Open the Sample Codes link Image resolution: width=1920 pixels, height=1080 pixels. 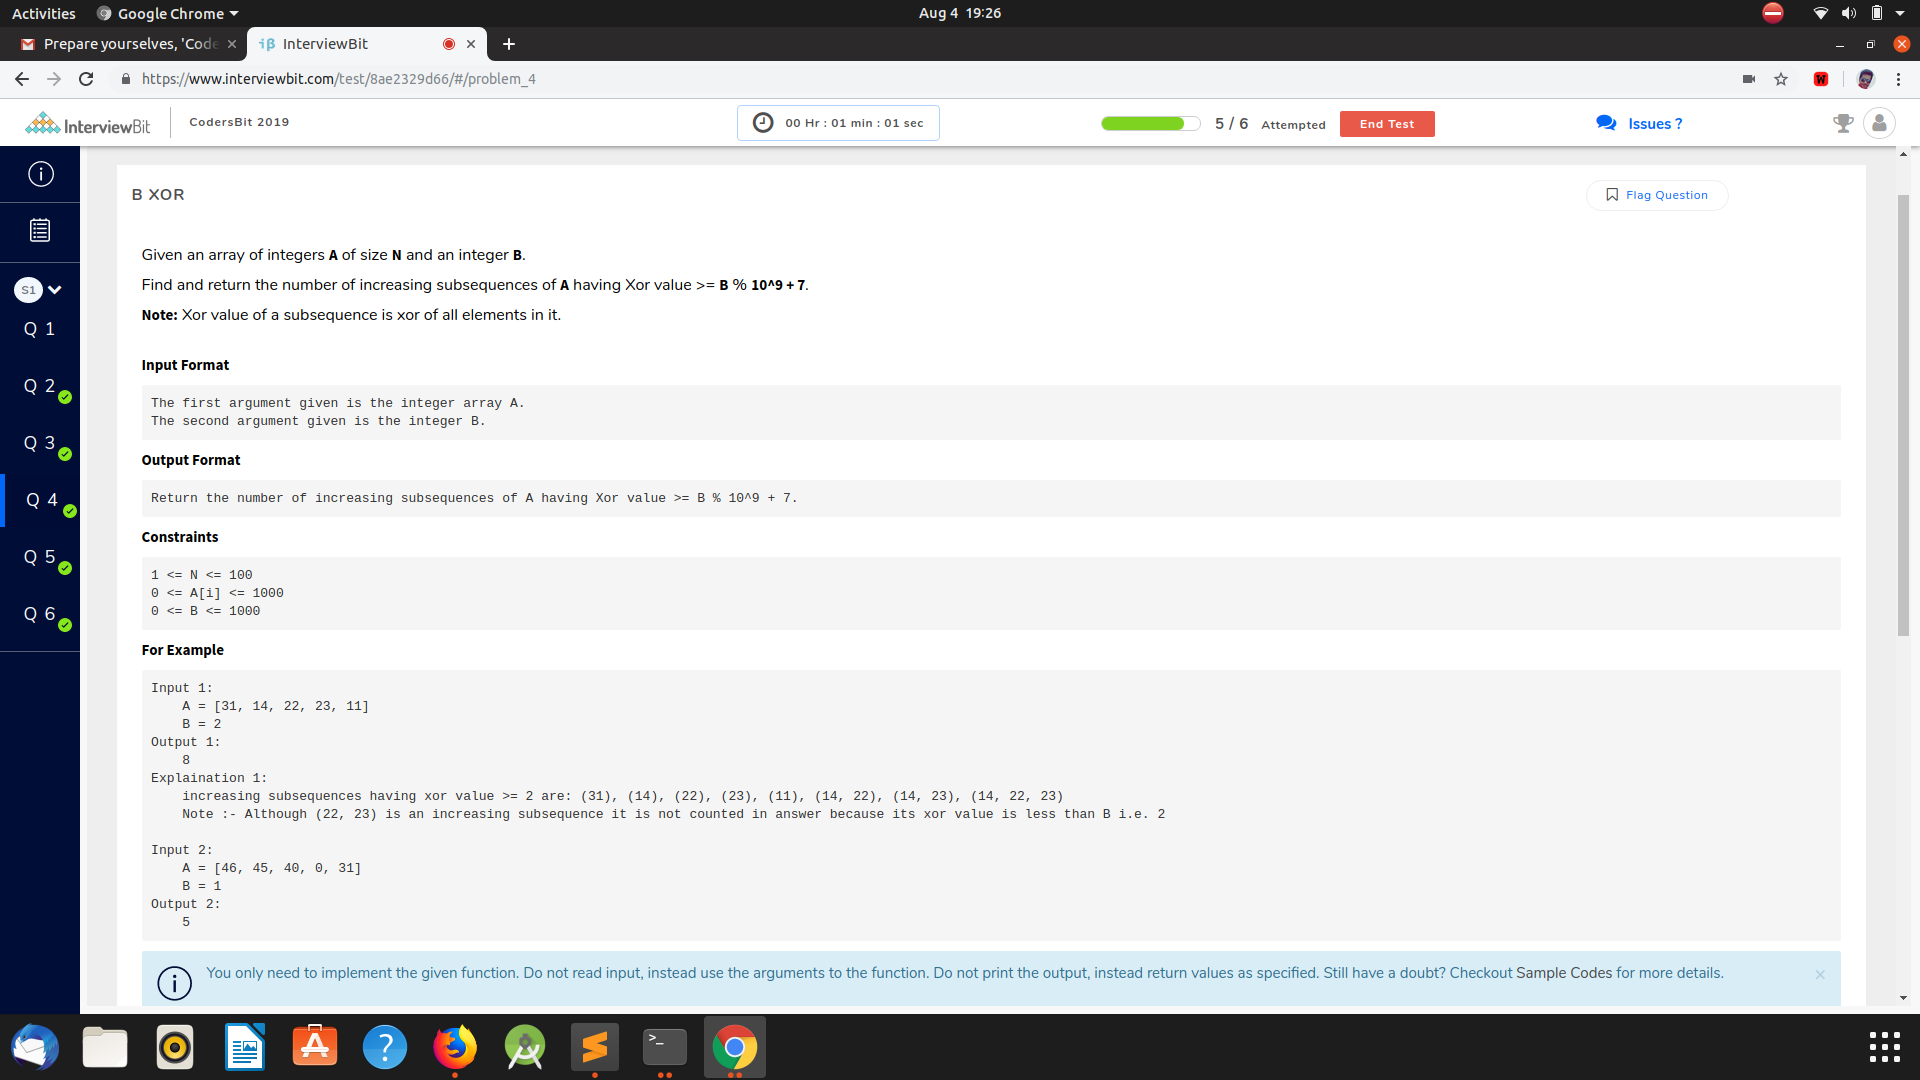point(1563,973)
